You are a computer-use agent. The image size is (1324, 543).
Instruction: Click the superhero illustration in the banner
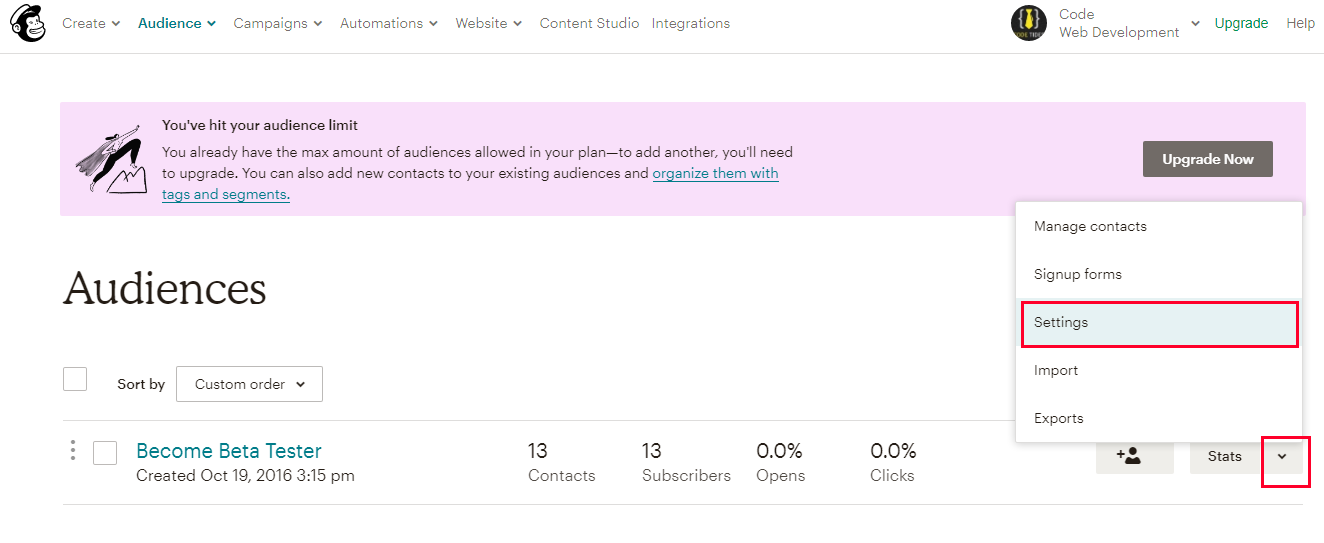(x=111, y=159)
